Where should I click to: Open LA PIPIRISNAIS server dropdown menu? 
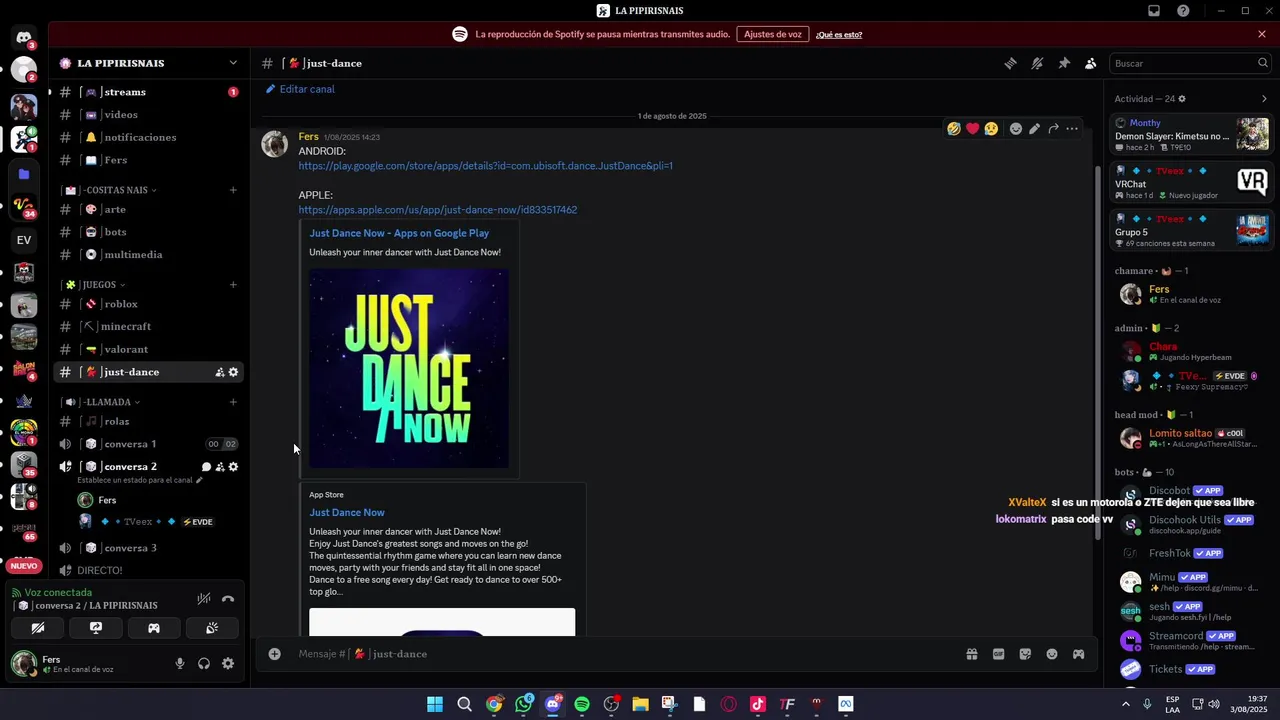150,63
